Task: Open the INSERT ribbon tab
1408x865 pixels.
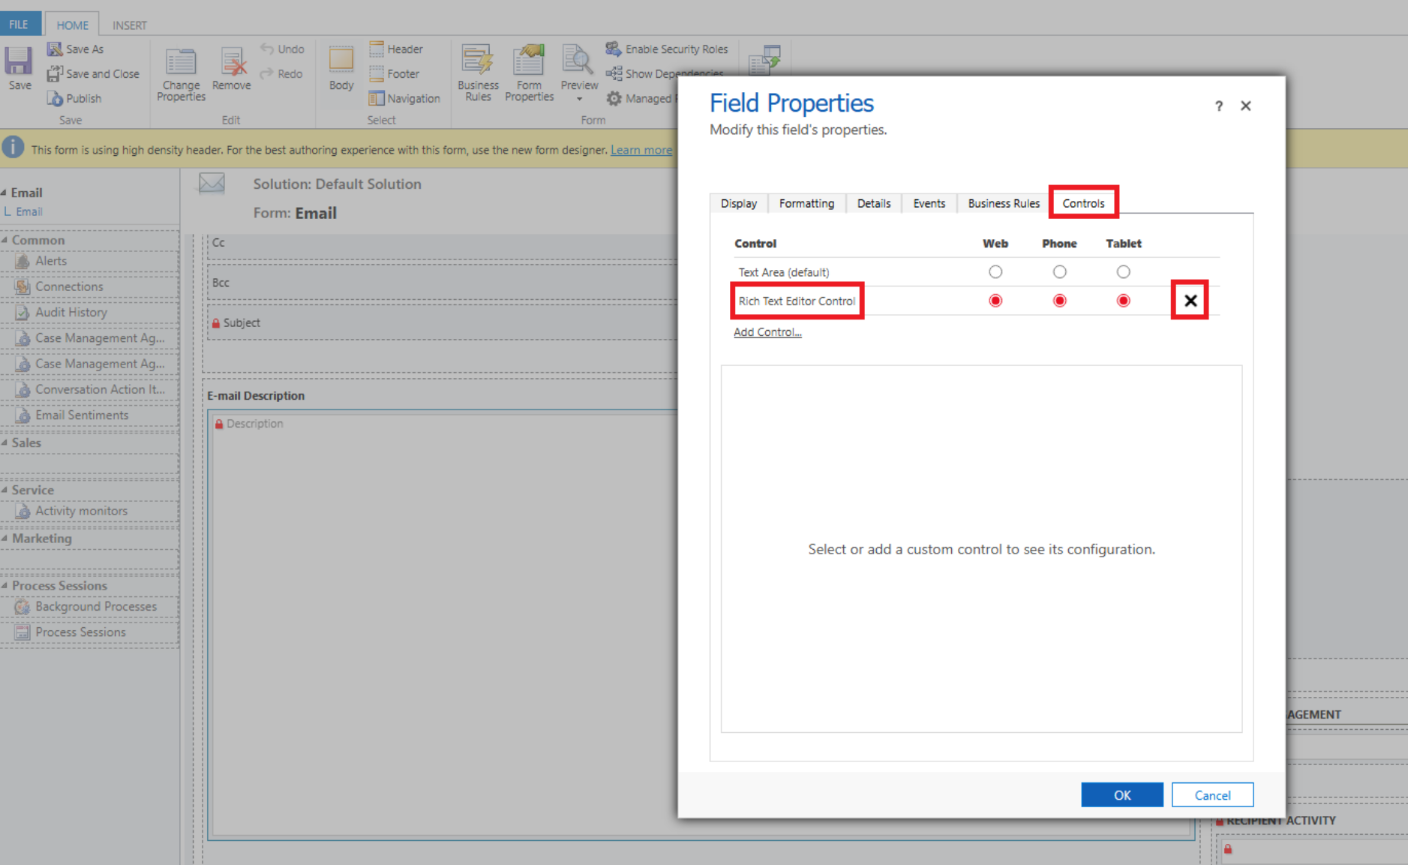Action: pos(129,25)
